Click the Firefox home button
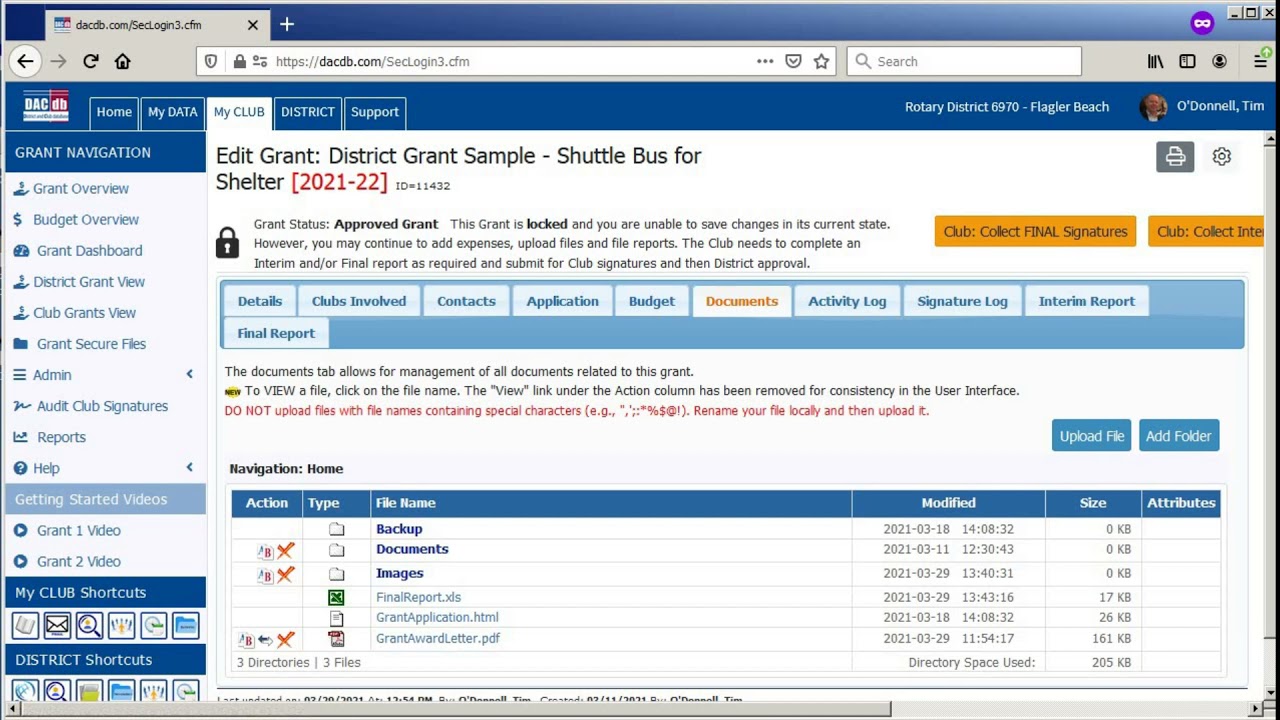The image size is (1280, 720). [122, 61]
